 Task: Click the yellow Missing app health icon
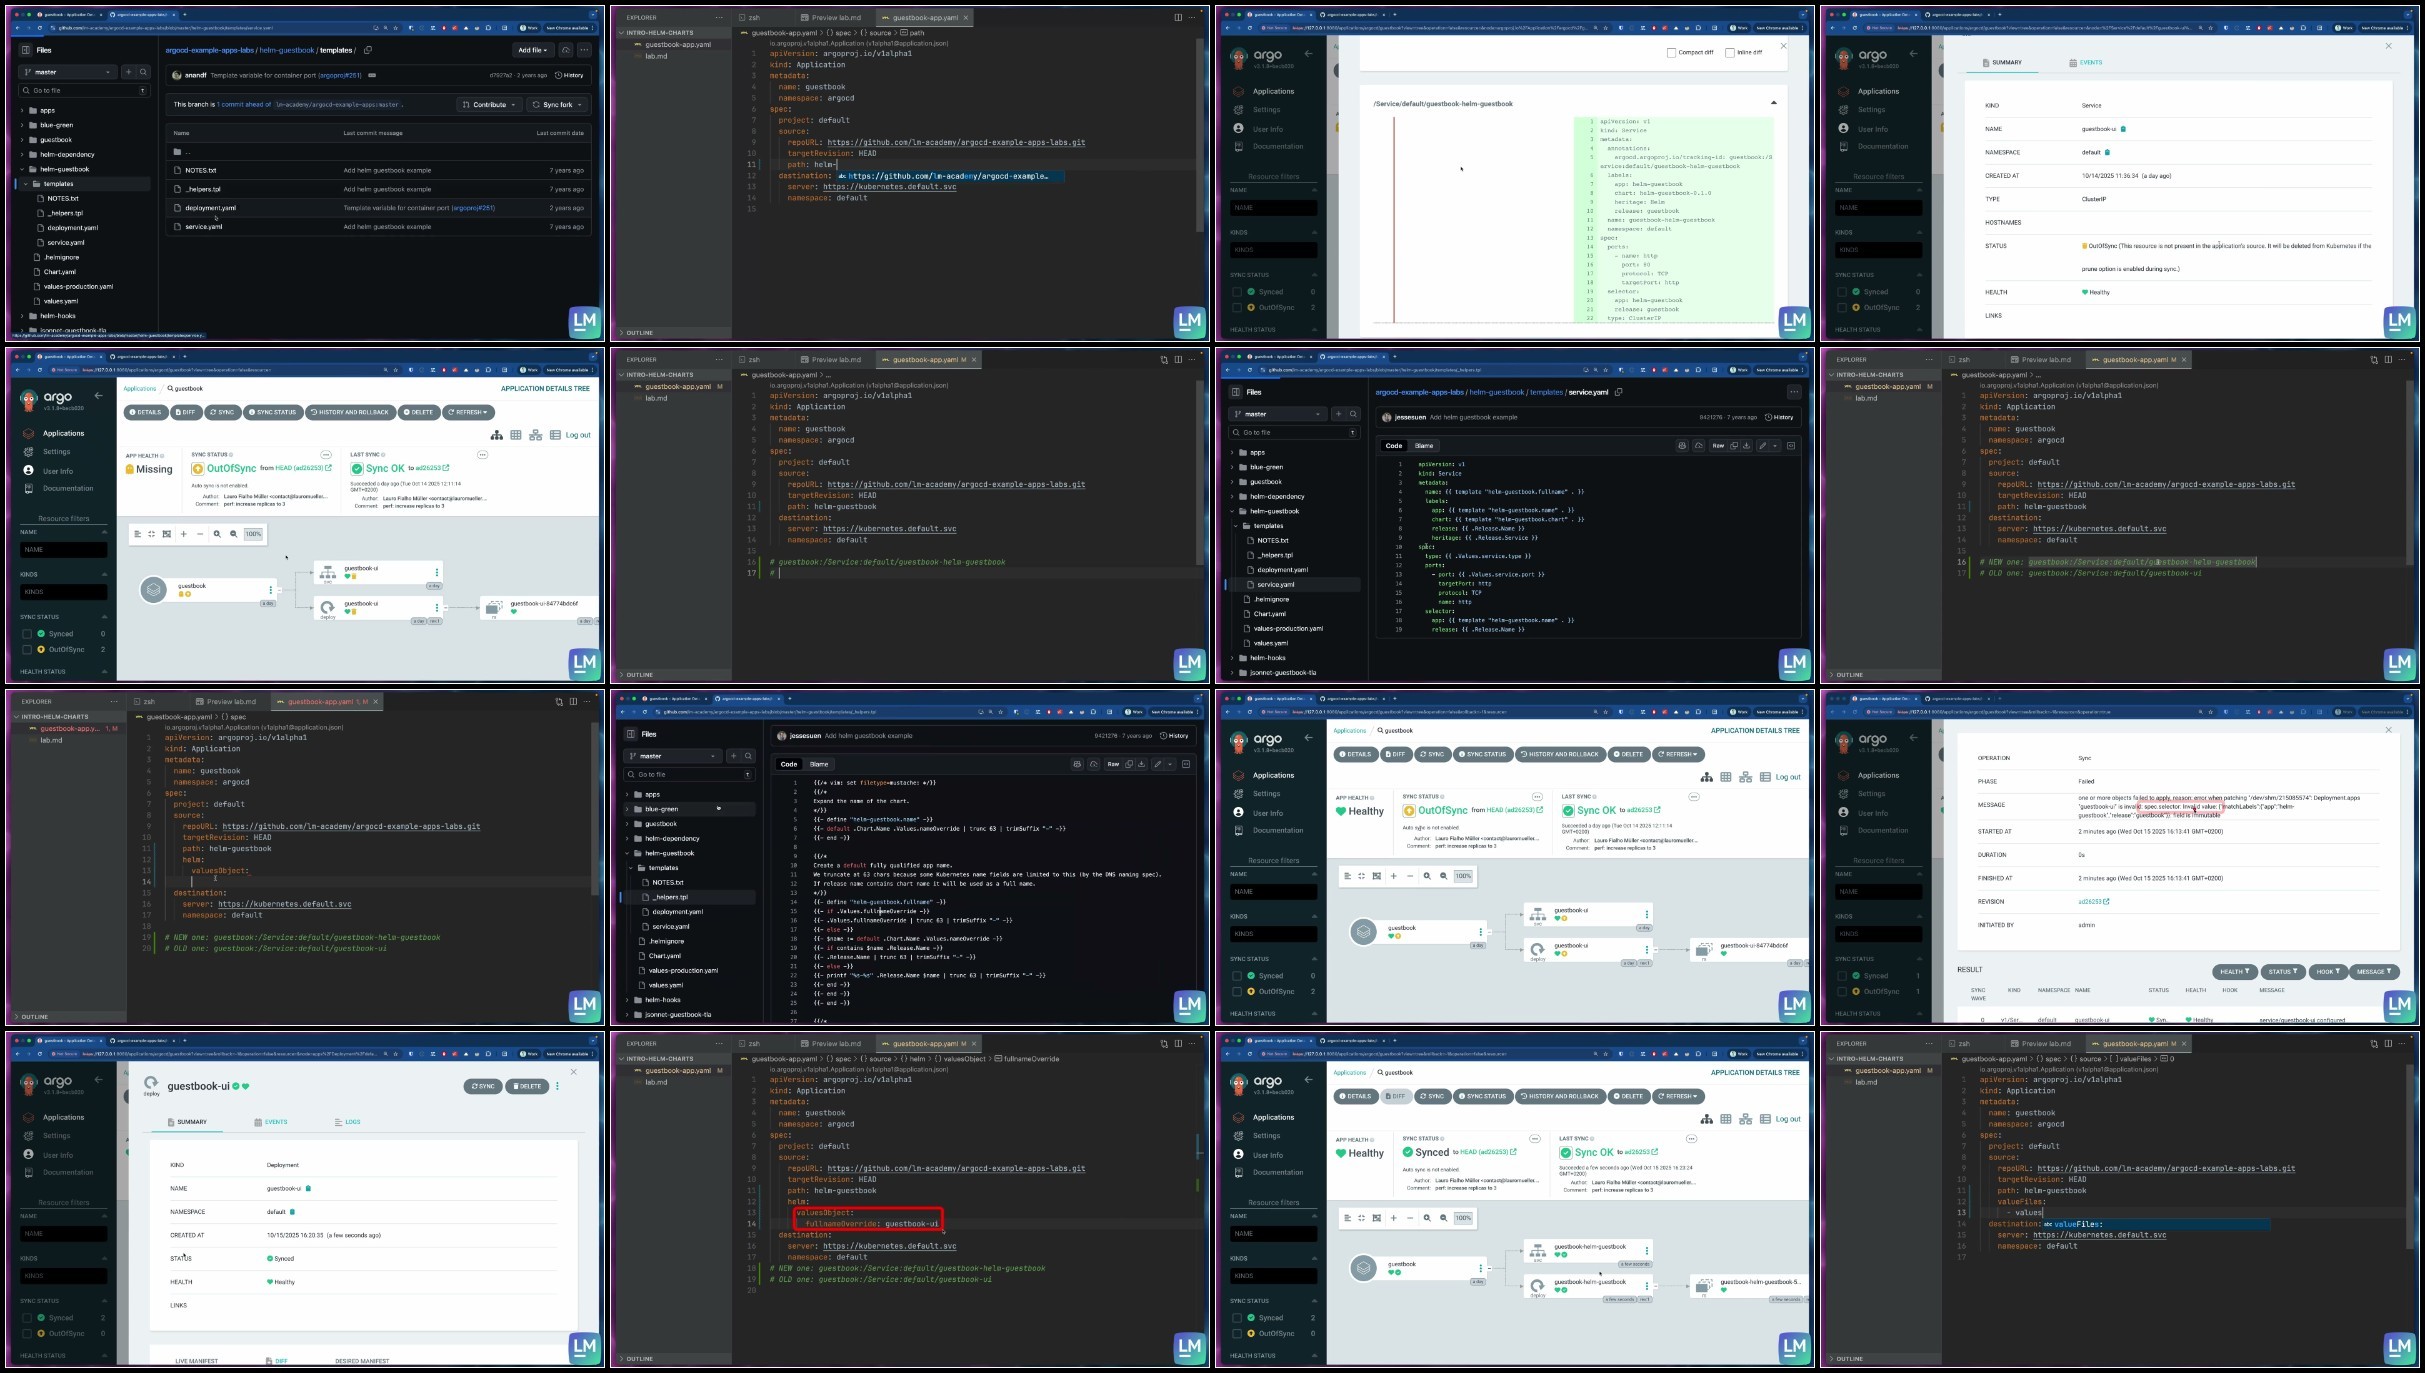pyautogui.click(x=130, y=470)
